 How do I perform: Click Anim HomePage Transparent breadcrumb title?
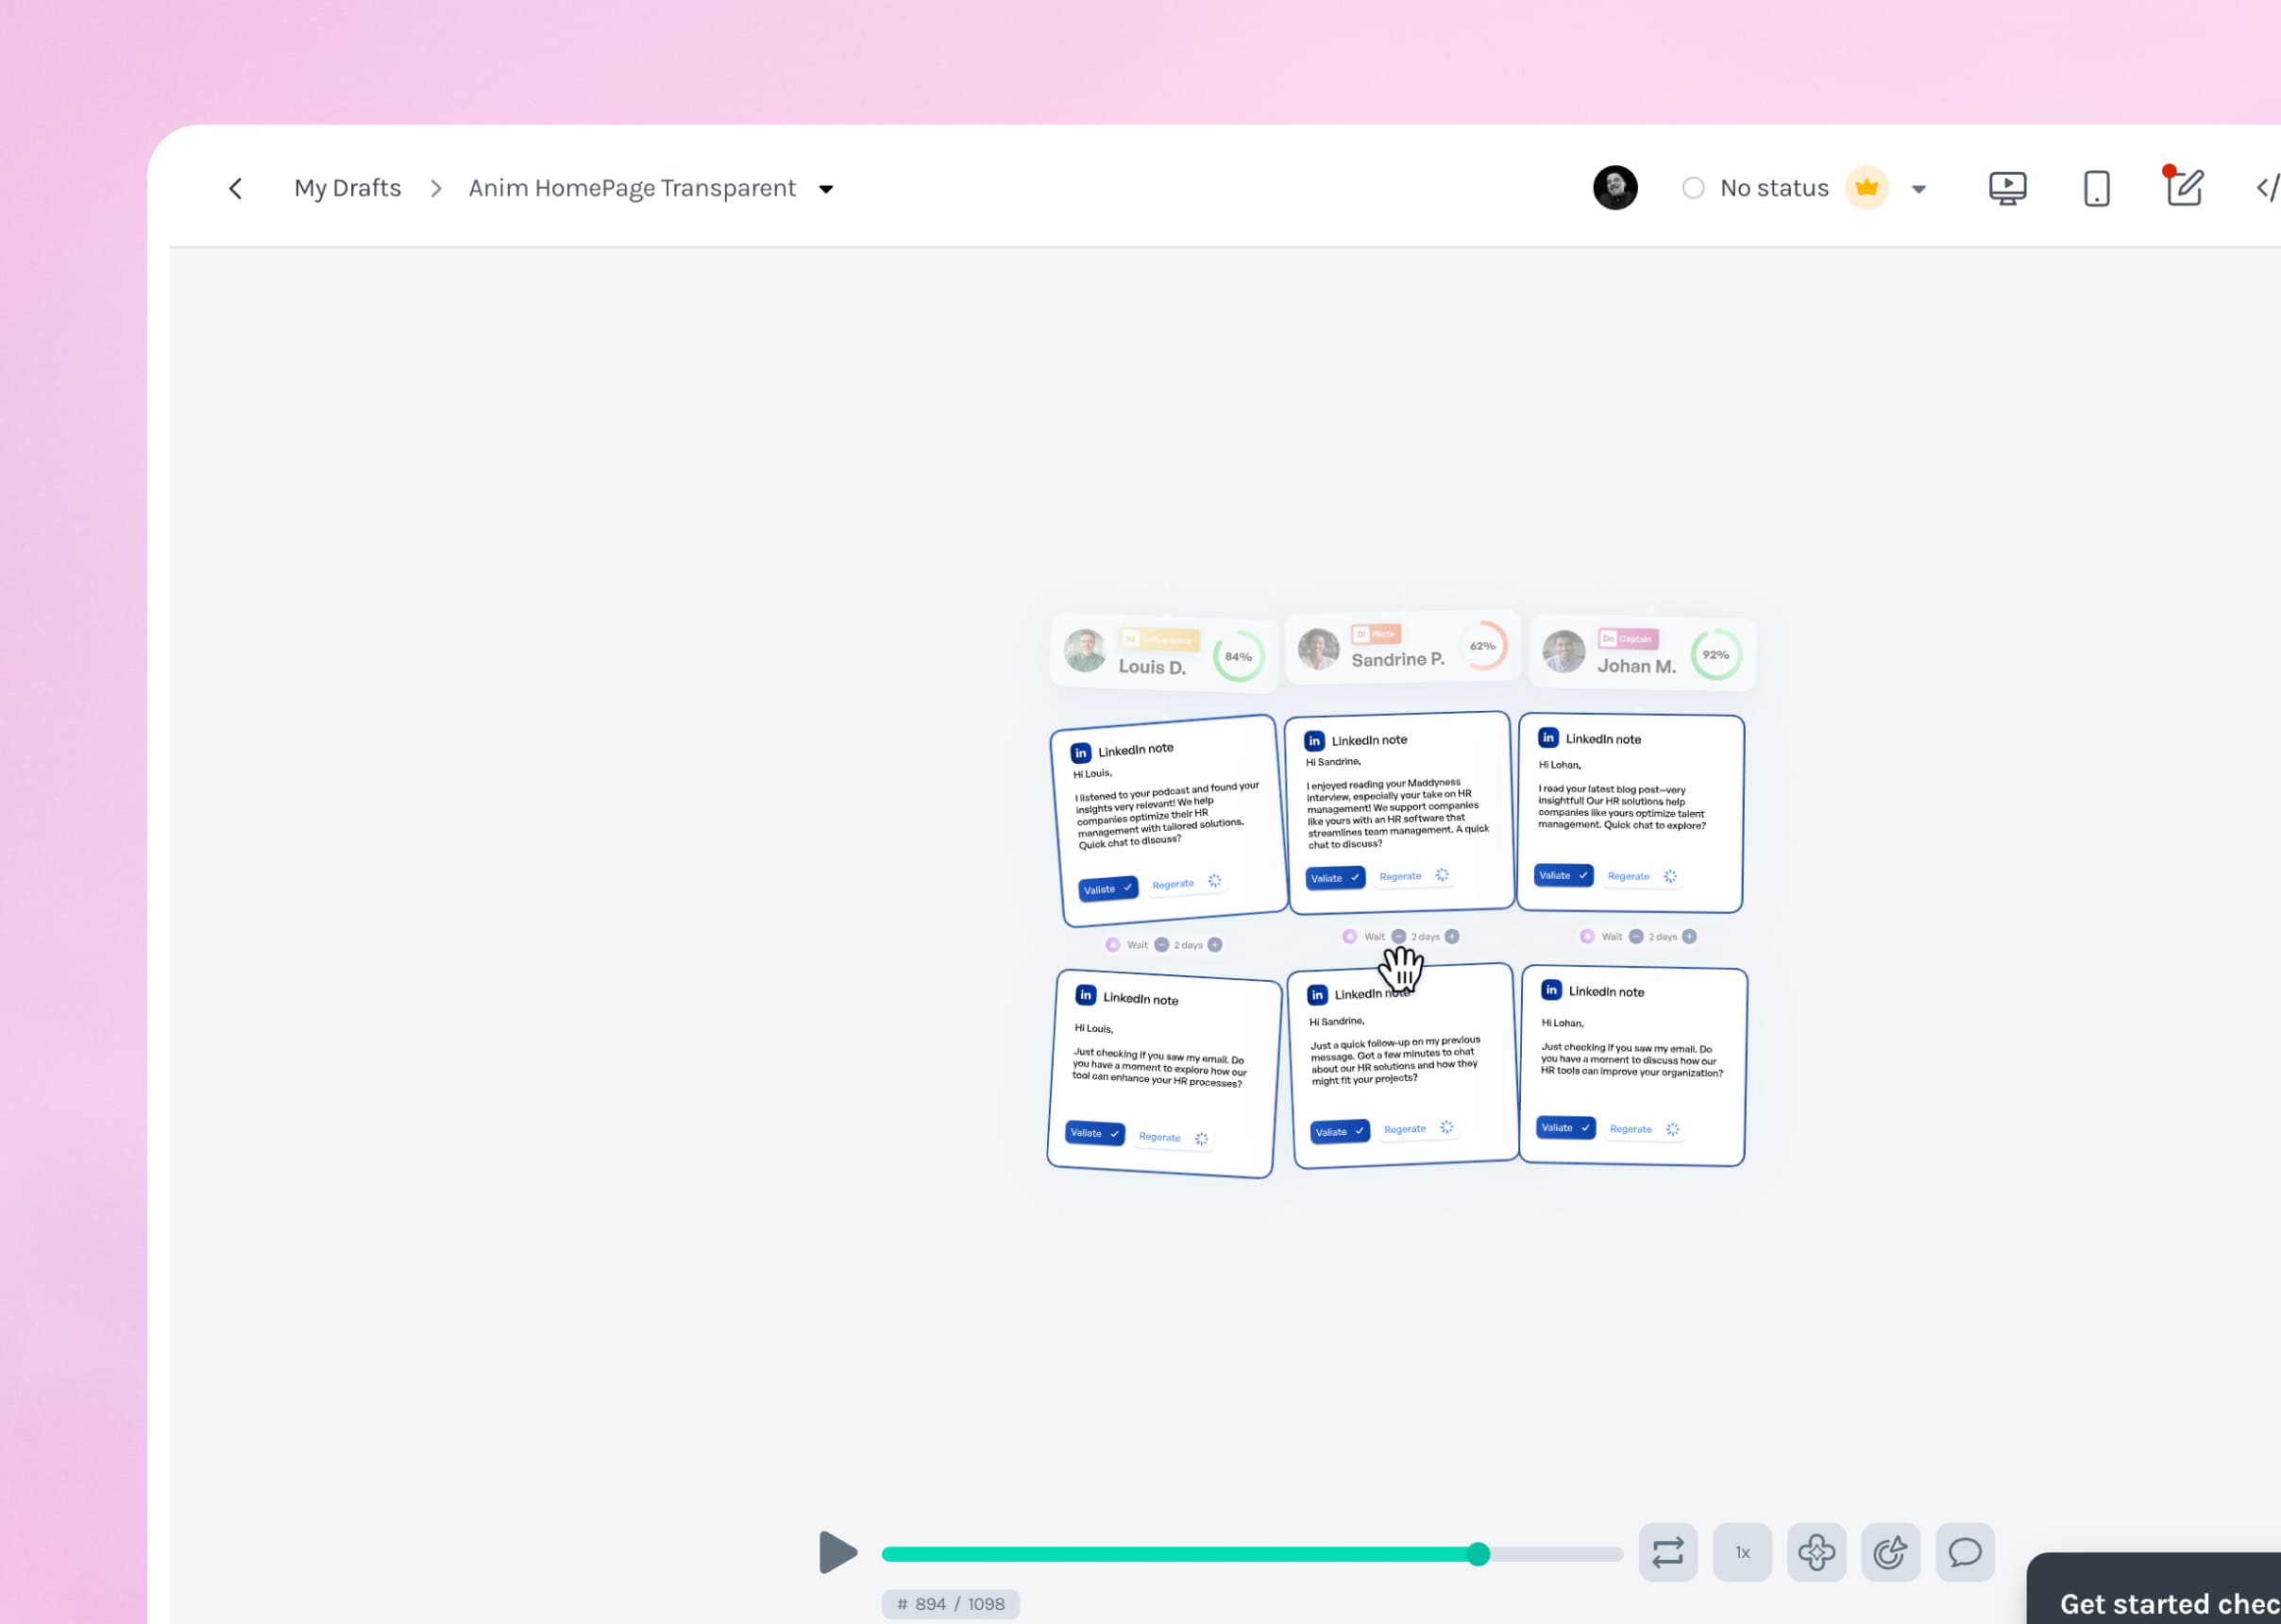[x=632, y=188]
